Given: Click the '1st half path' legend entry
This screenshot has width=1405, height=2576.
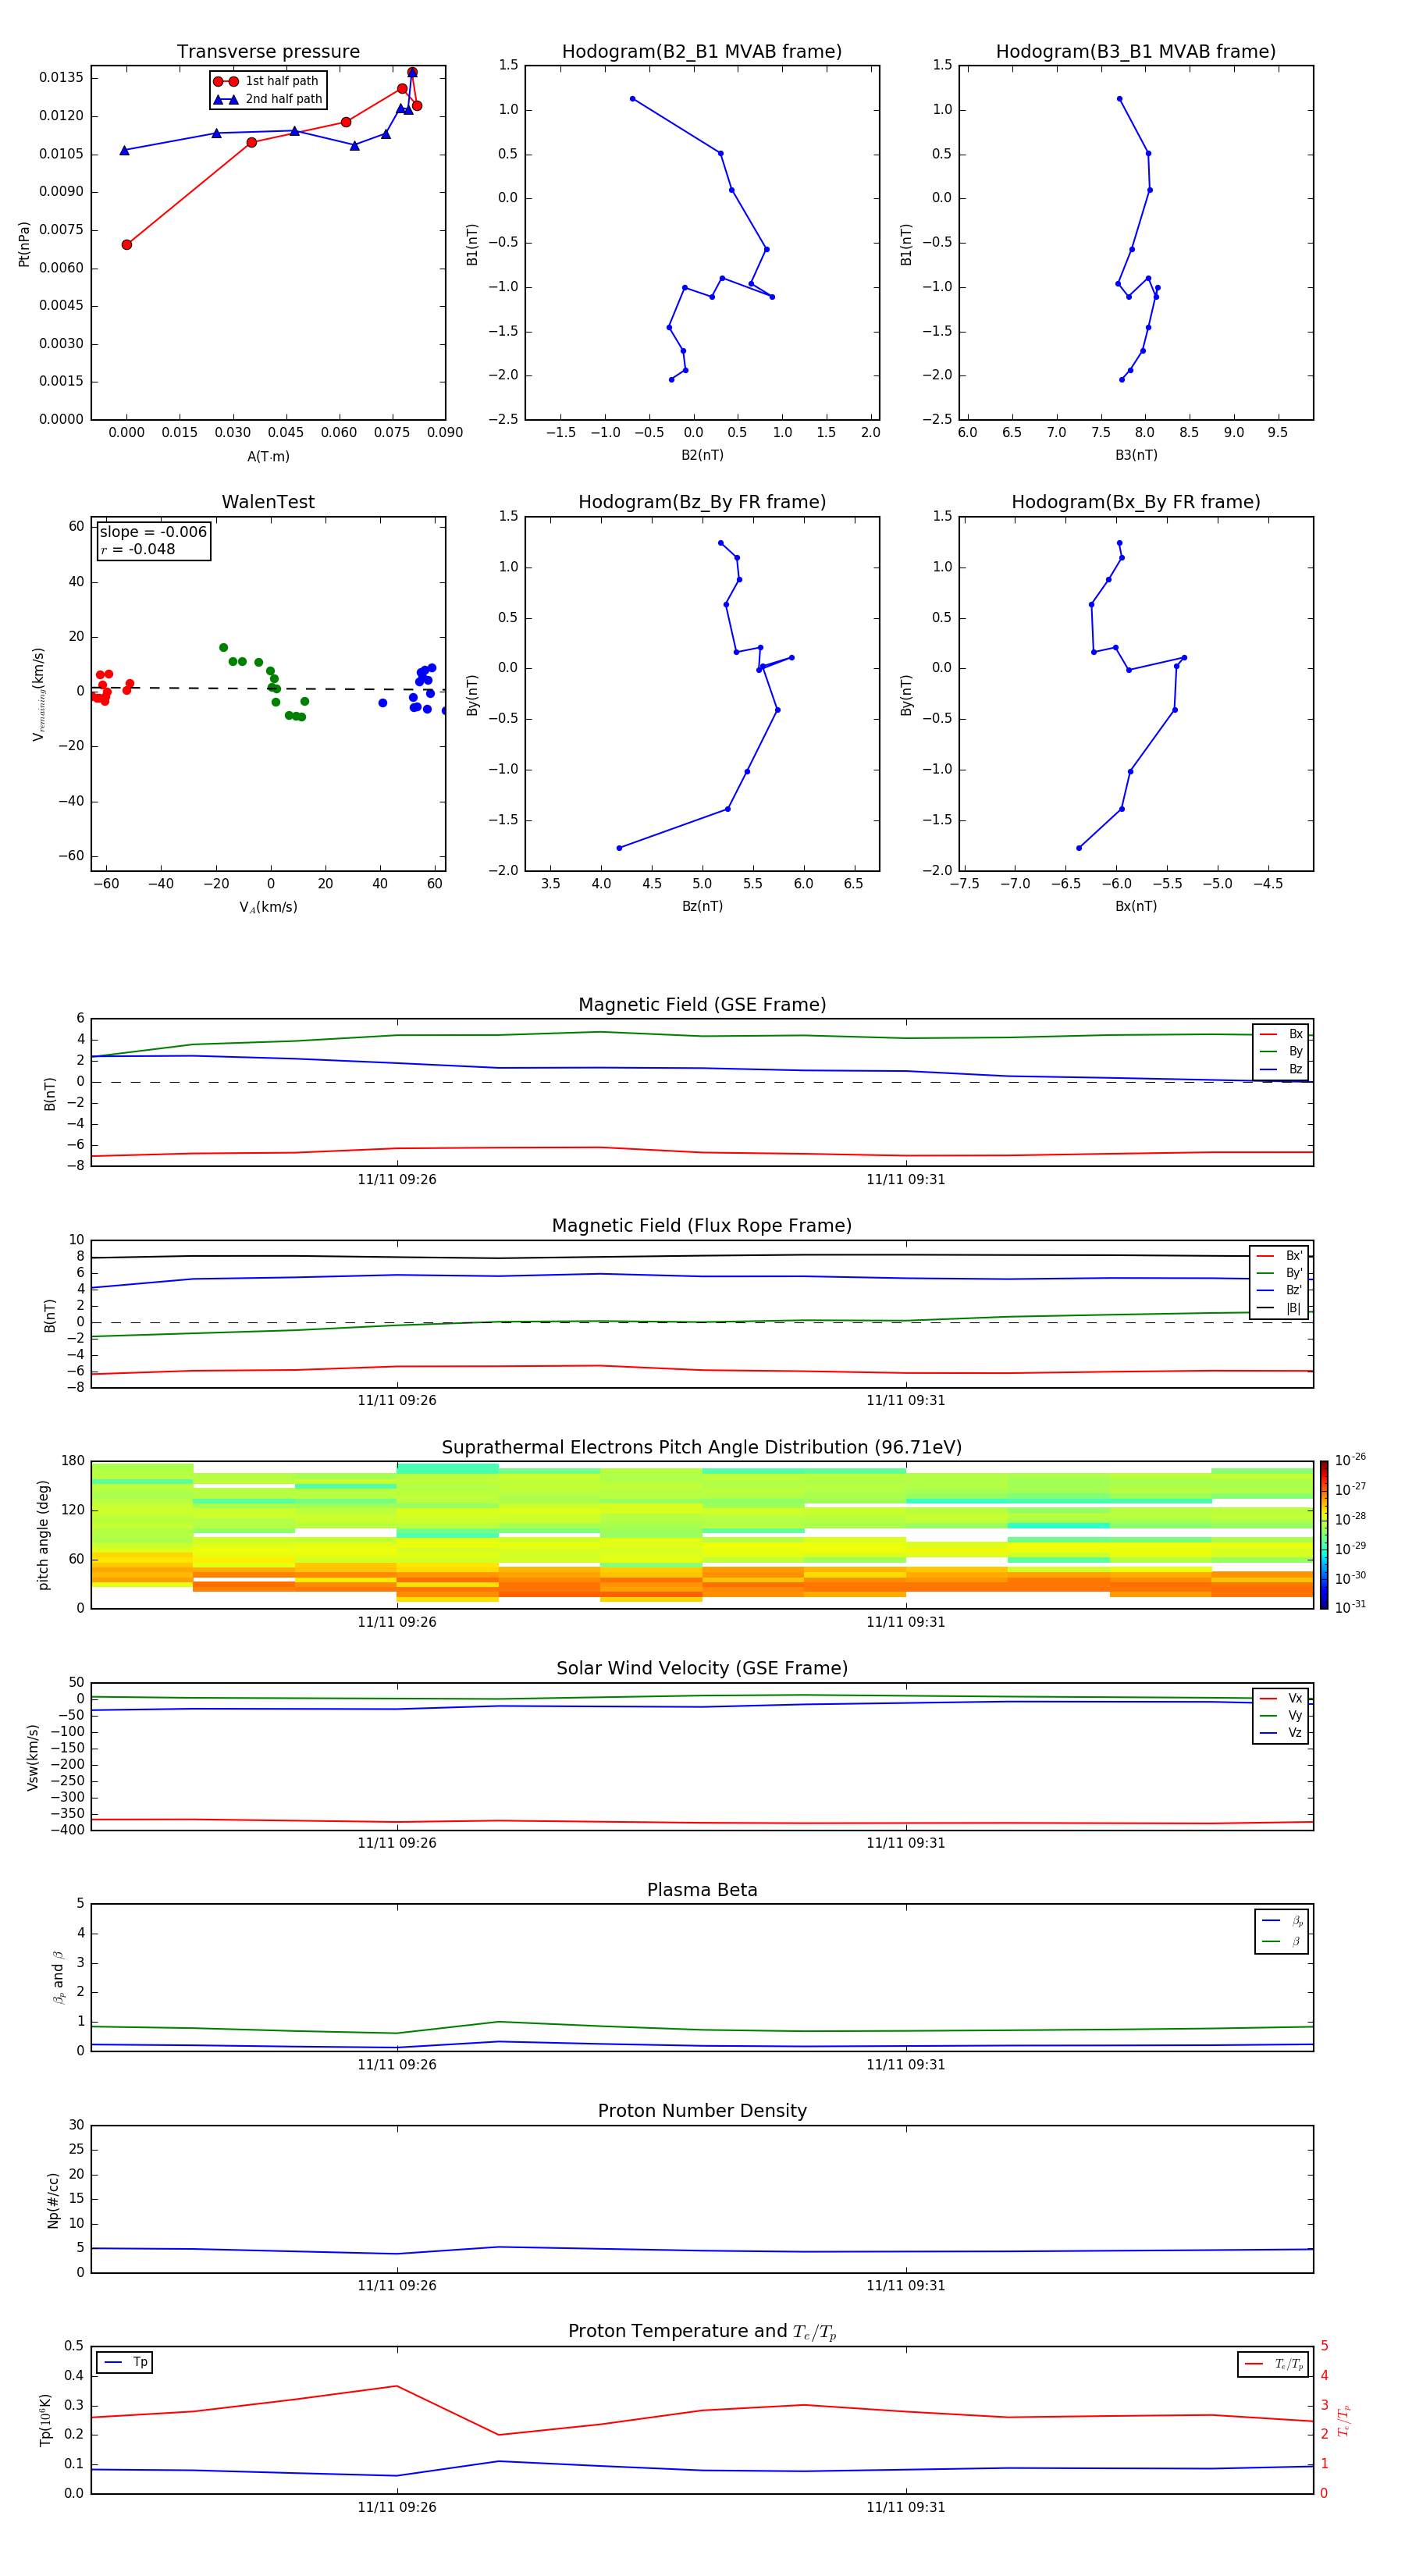Looking at the screenshot, I should [x=266, y=81].
